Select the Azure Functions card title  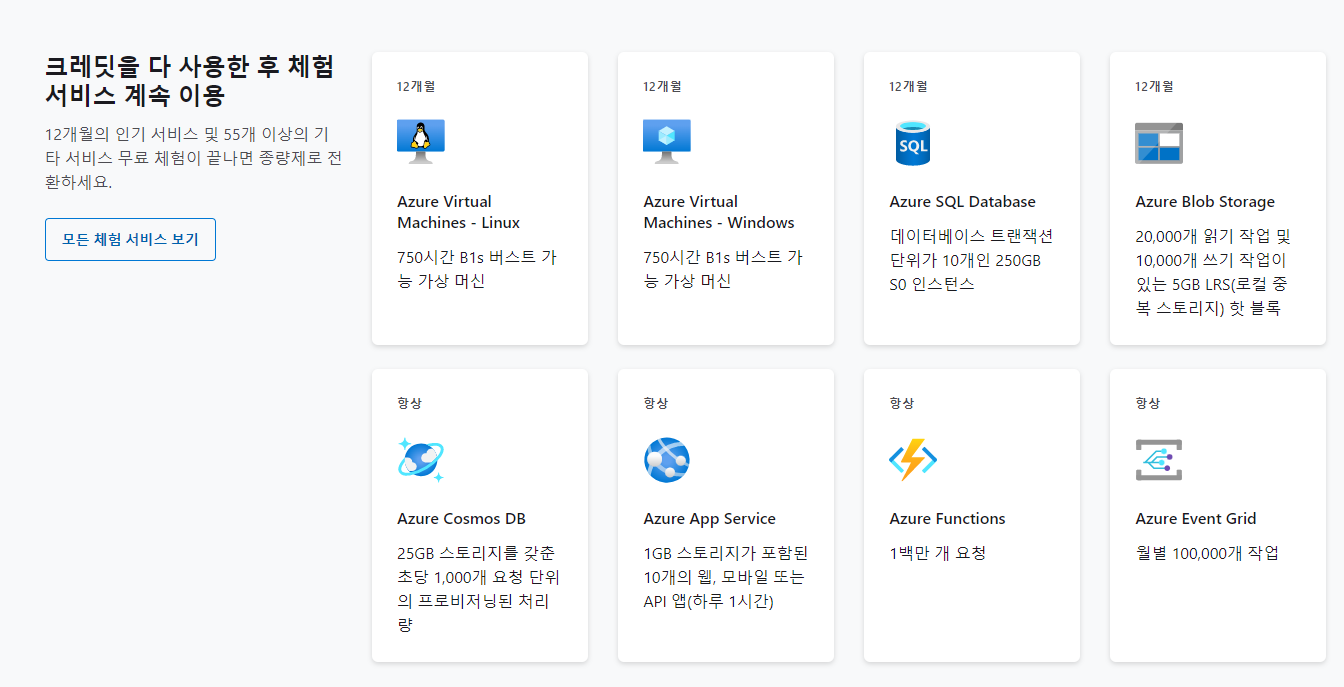click(x=947, y=519)
